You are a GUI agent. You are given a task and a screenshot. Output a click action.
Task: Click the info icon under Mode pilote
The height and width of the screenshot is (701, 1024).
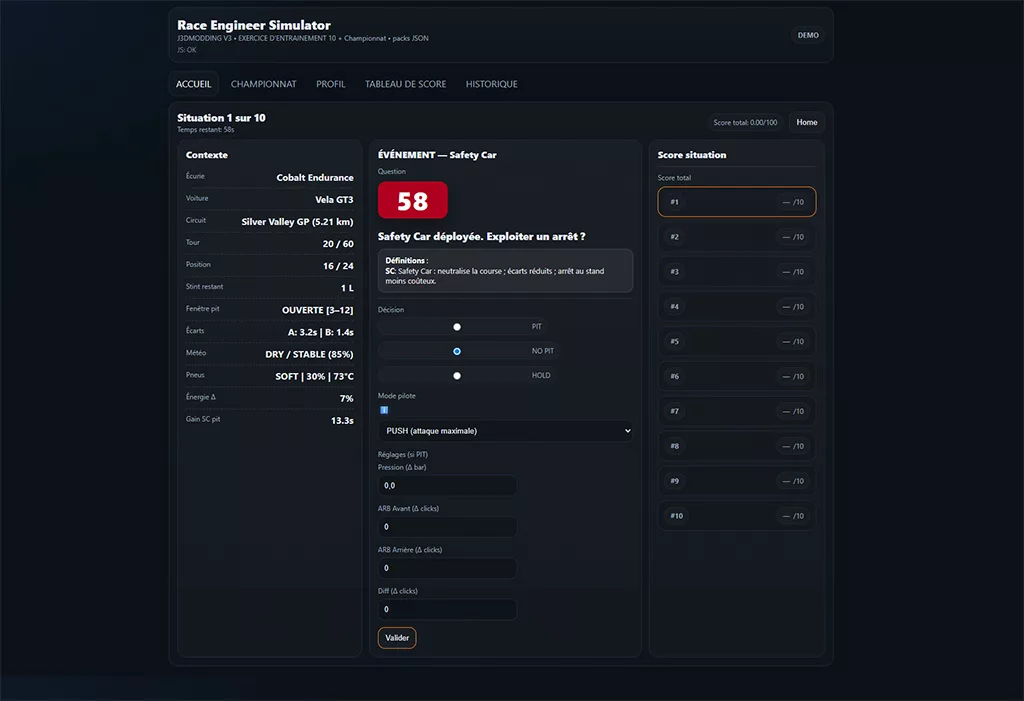[384, 410]
